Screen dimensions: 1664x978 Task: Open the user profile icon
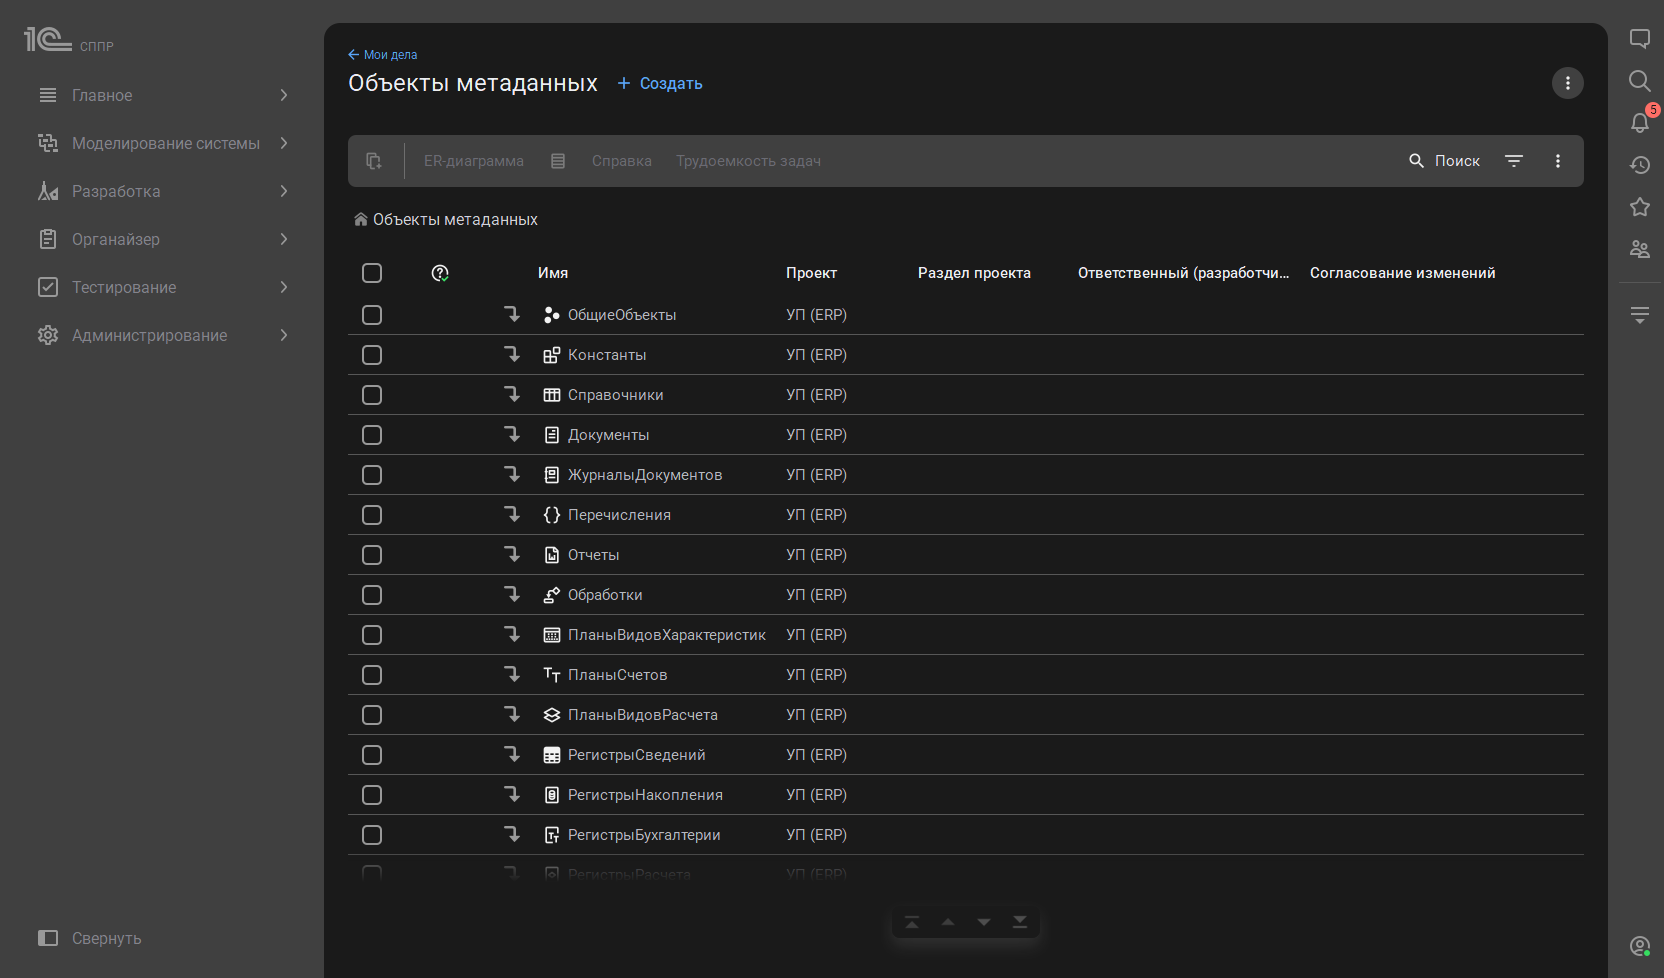pos(1639,946)
